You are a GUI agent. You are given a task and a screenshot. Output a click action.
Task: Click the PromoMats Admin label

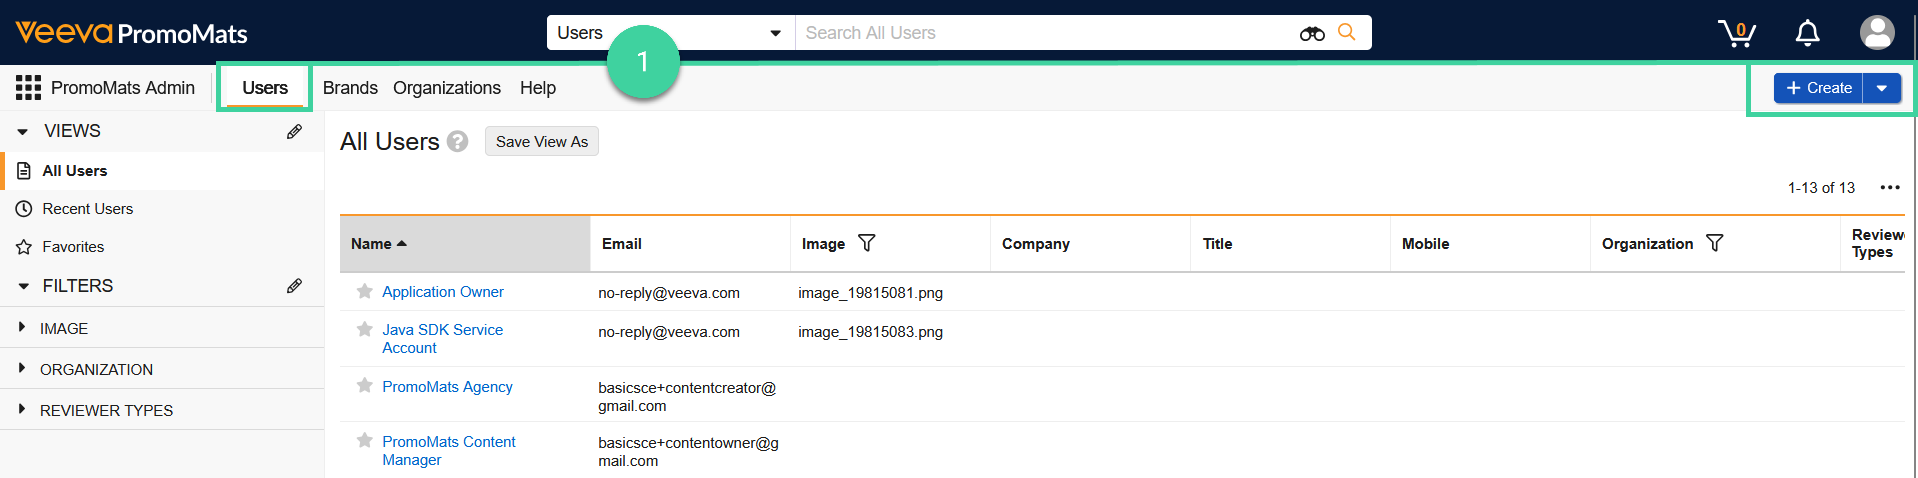(x=123, y=88)
